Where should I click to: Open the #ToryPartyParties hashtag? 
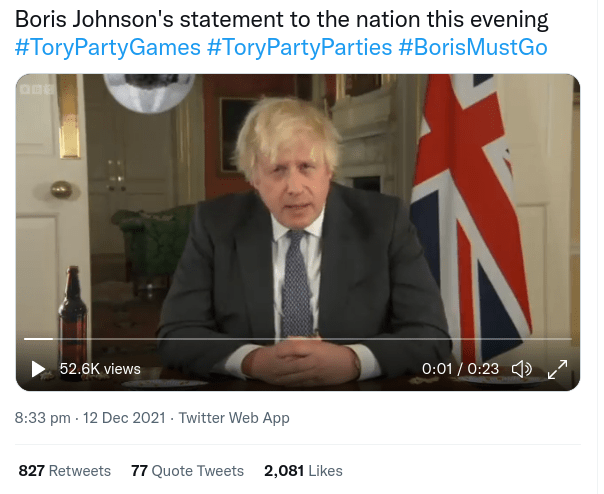pos(299,48)
